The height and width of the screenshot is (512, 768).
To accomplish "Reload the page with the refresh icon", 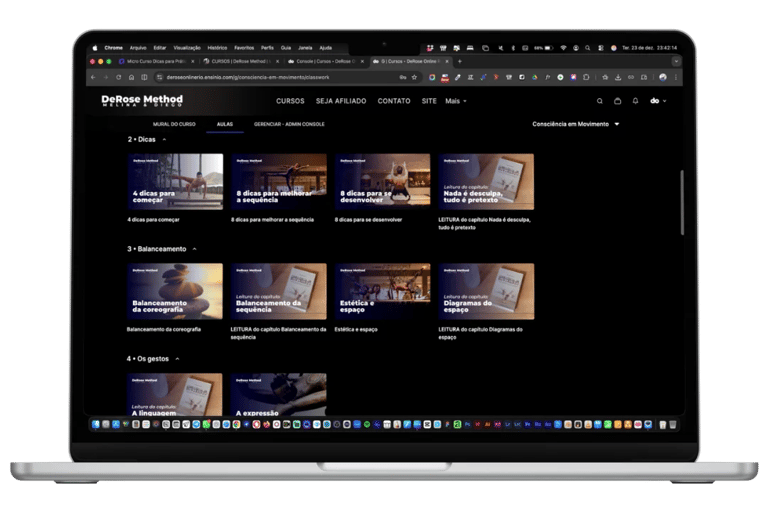I will click(119, 77).
